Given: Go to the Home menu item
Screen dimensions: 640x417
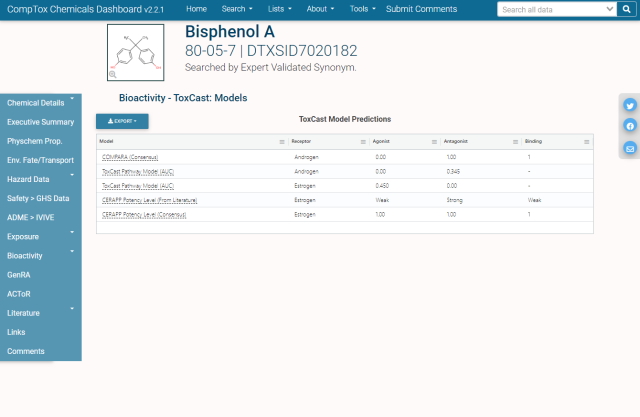Looking at the screenshot, I should (196, 9).
